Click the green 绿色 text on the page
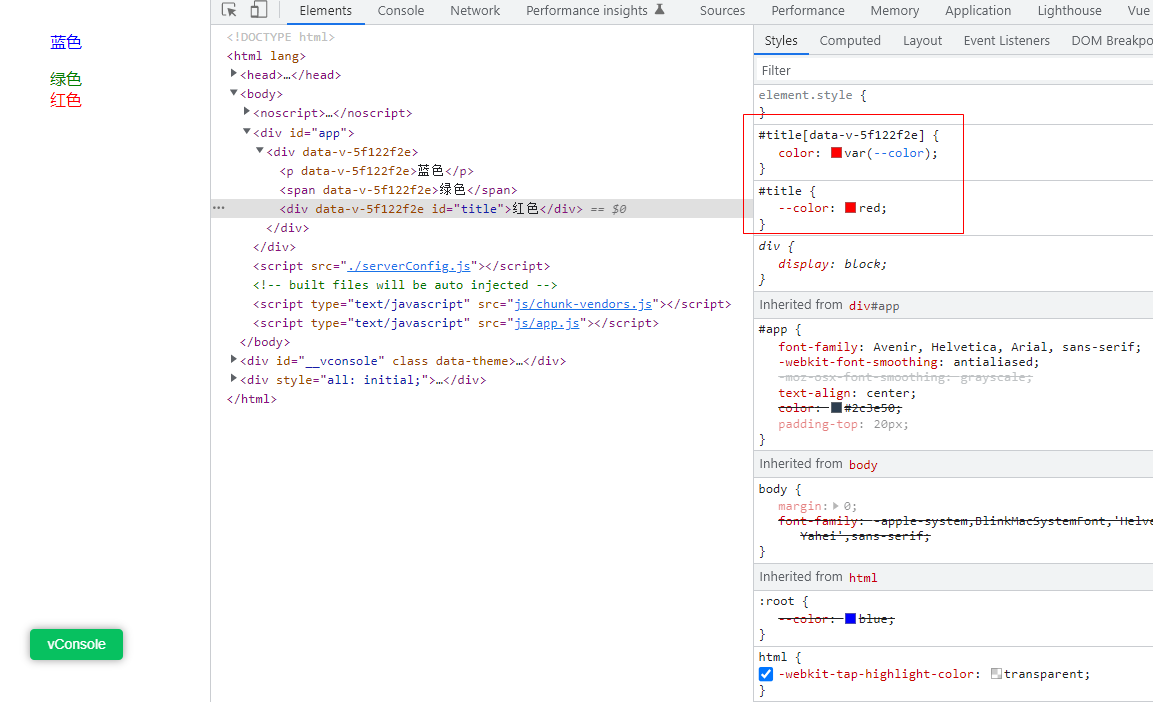 65,79
